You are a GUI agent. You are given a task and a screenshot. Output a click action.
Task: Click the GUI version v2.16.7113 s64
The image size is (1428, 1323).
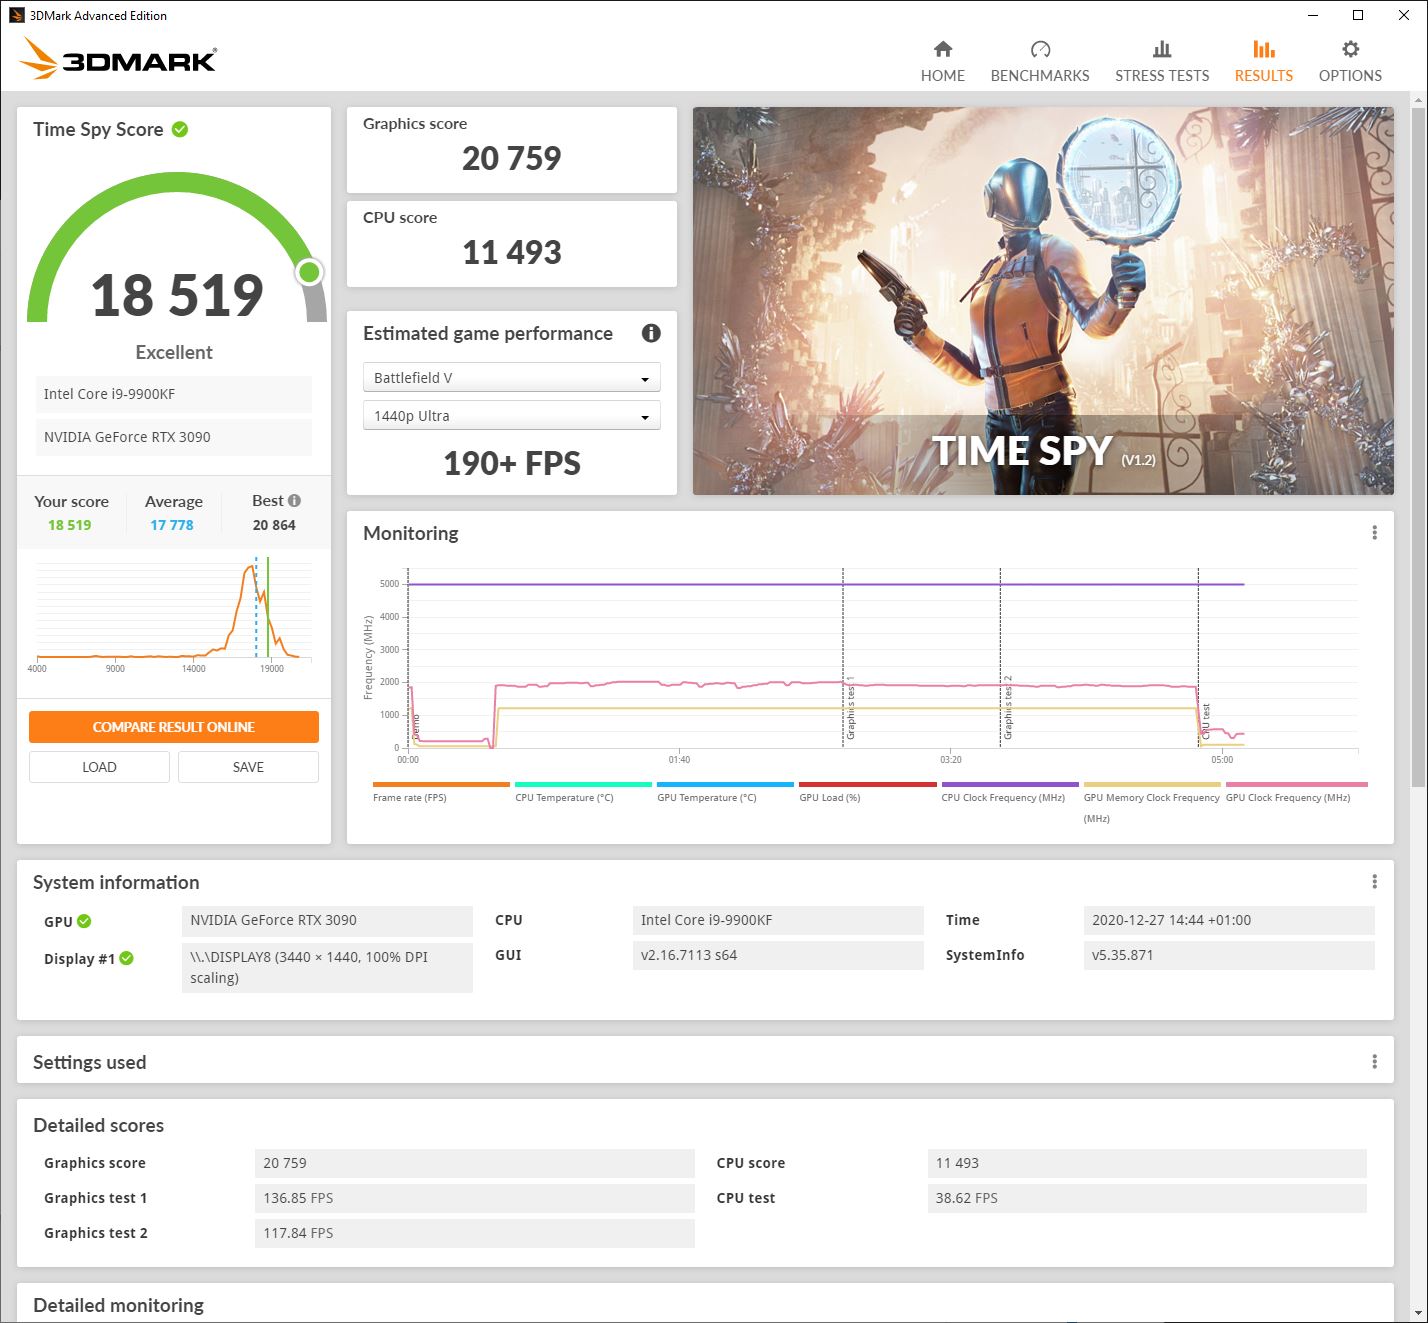pos(778,955)
